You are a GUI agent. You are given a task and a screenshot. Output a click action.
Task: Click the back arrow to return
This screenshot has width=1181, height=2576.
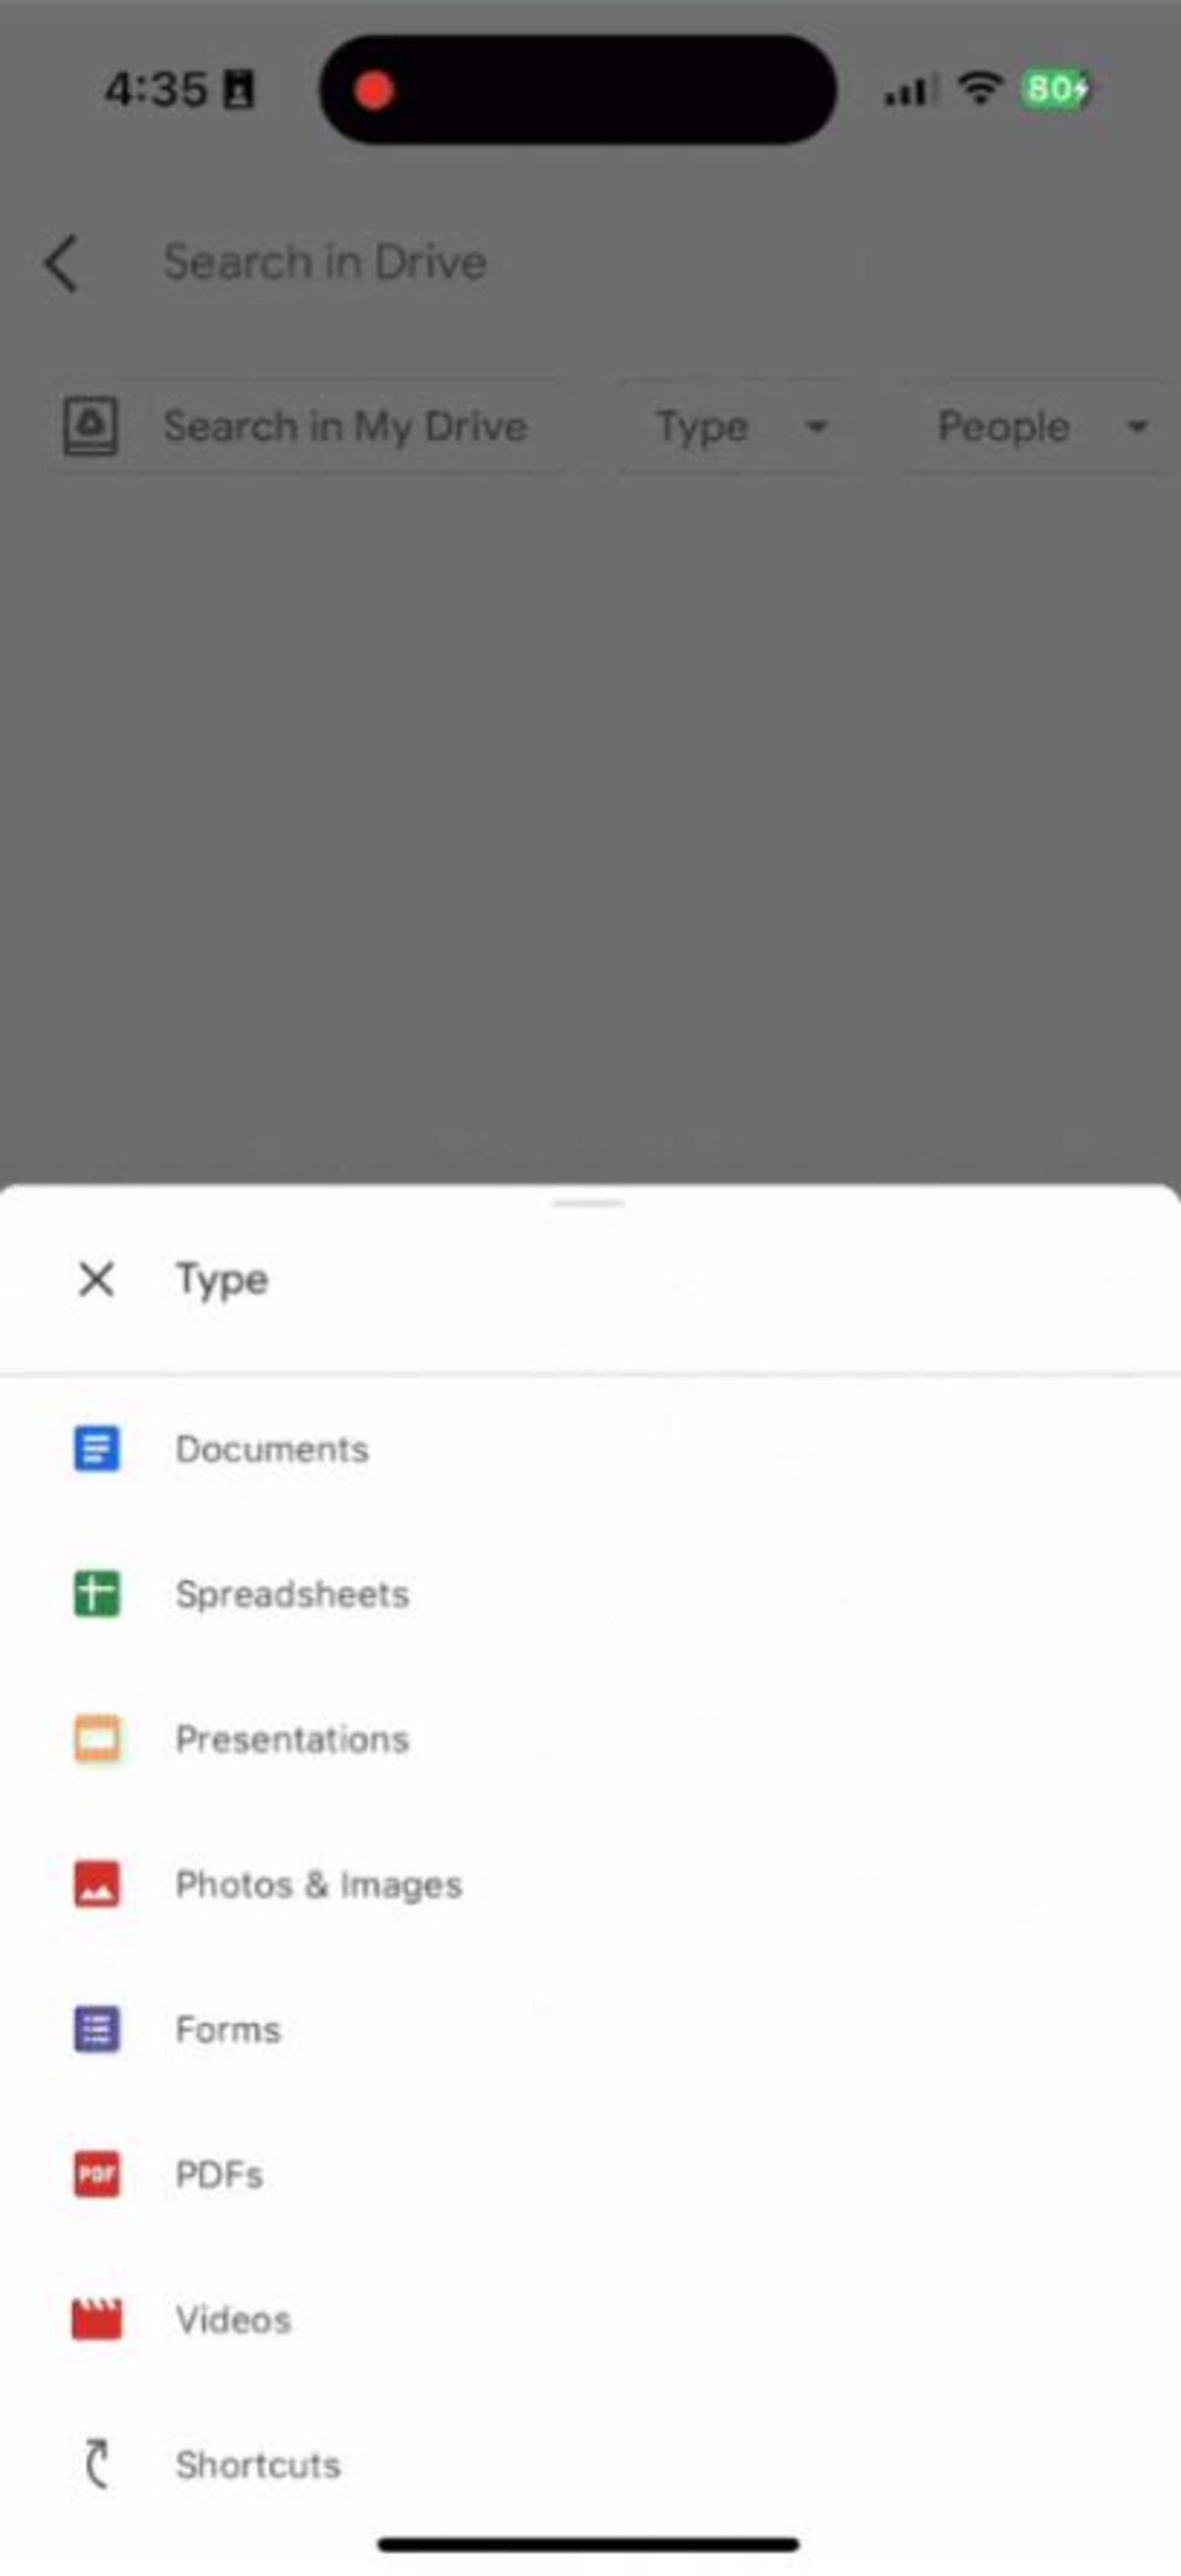coord(59,261)
